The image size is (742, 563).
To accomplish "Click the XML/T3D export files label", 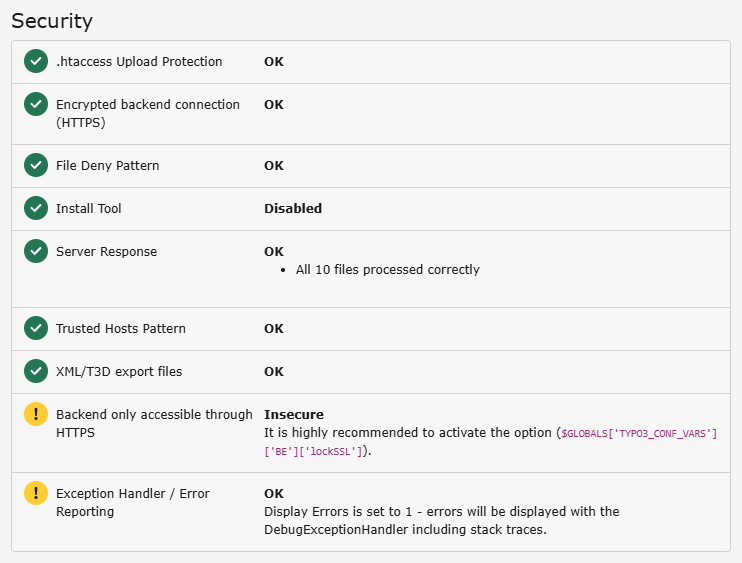I will [x=119, y=372].
